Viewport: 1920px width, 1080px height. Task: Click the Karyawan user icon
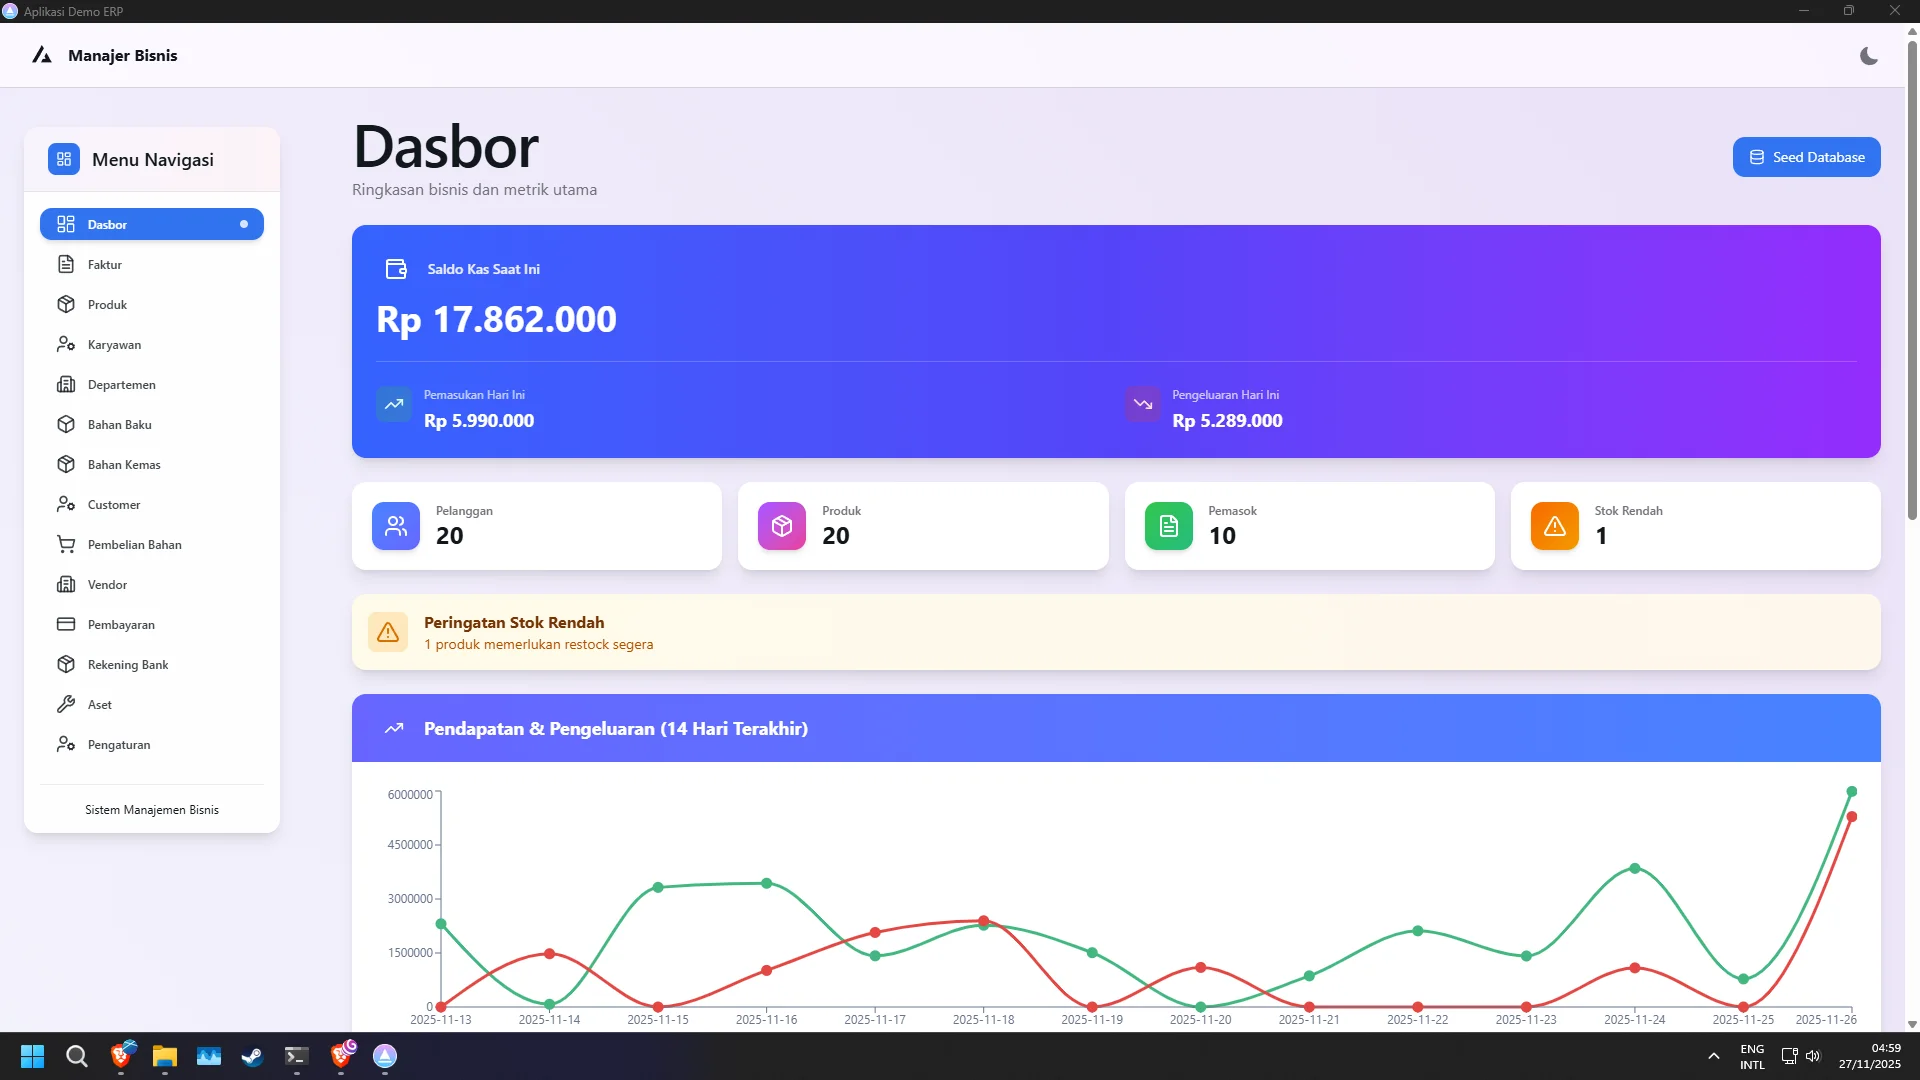coord(66,345)
